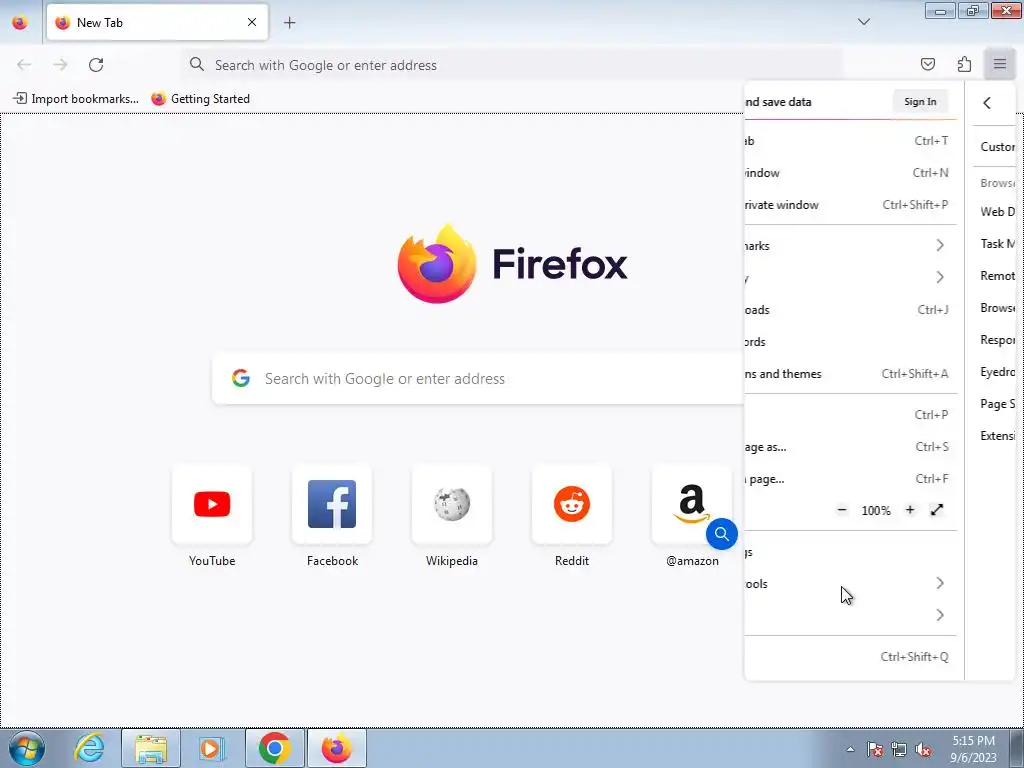Image resolution: width=1024 pixels, height=768 pixels.
Task: Select the New tab entry (Ctrl+T)
Action: point(850,140)
